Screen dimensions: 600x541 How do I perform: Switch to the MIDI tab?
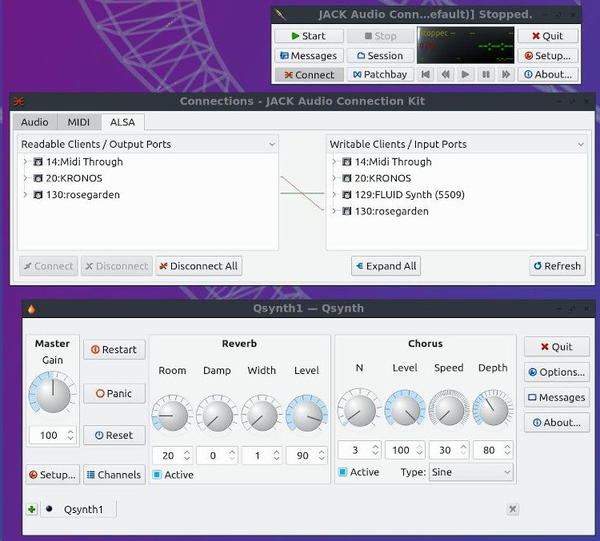(x=78, y=122)
